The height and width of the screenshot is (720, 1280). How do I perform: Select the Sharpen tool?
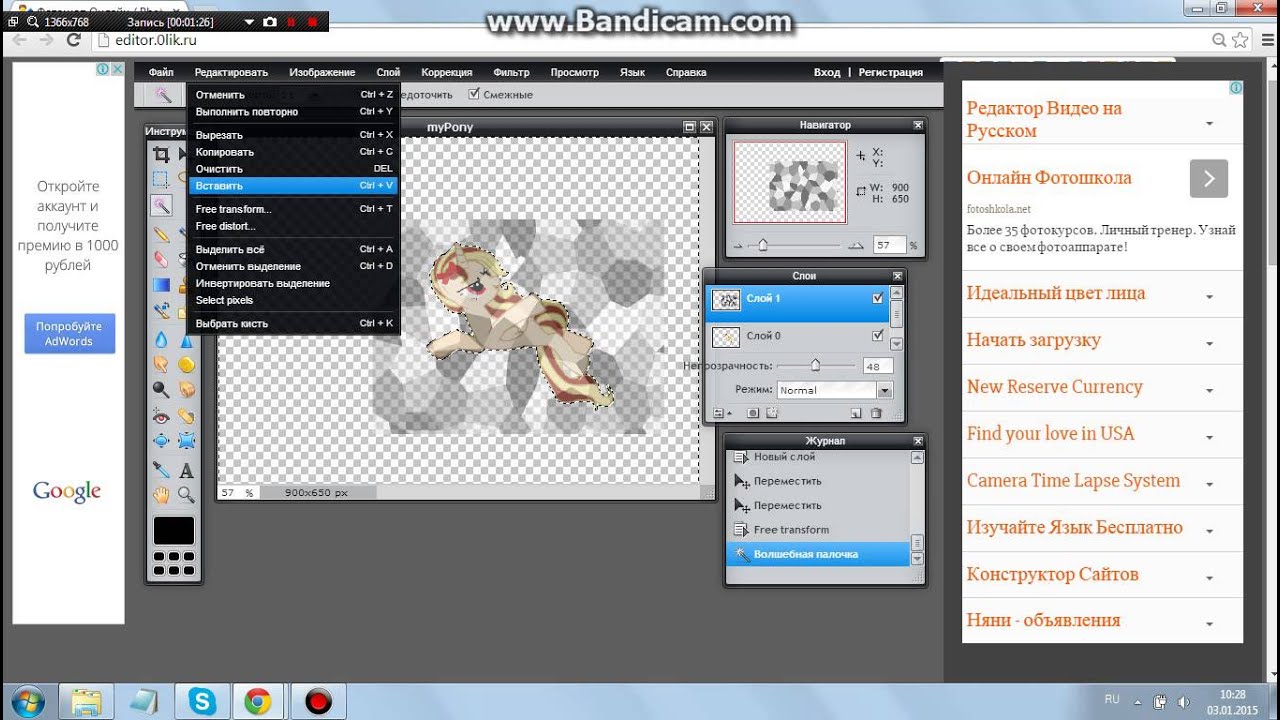point(186,340)
